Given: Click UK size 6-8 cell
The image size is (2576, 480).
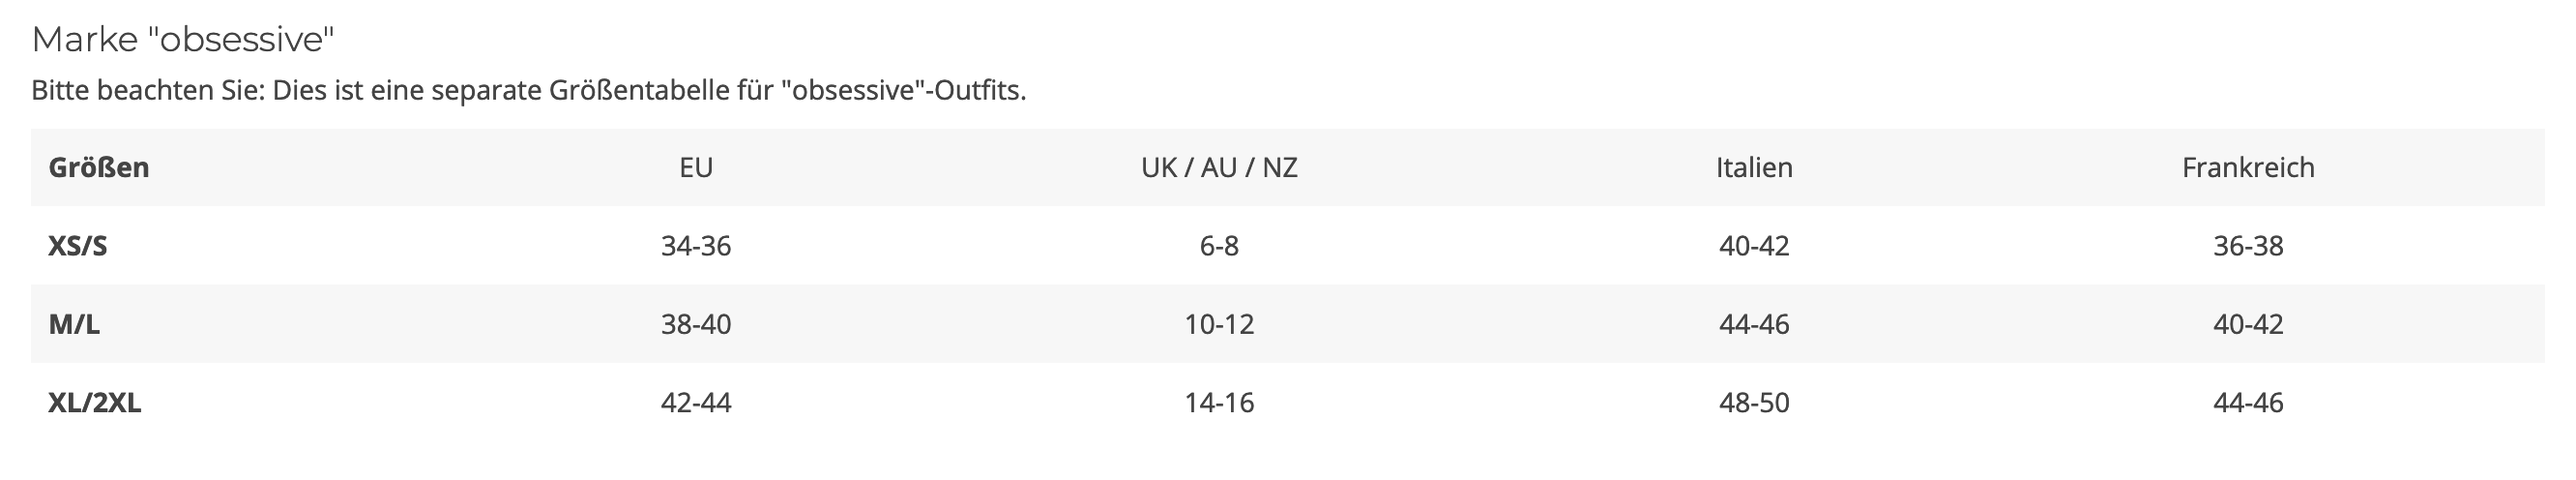Looking at the screenshot, I should click(x=1219, y=245).
